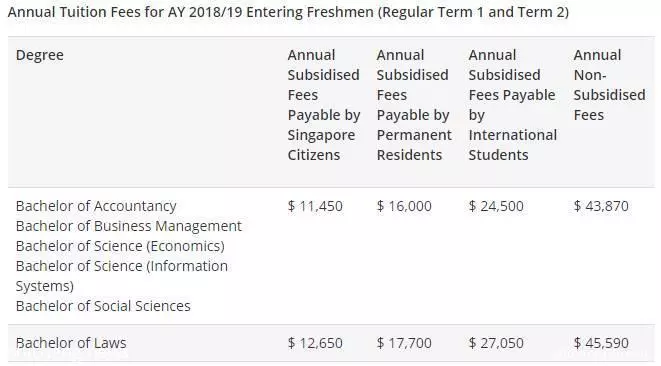The height and width of the screenshot is (366, 661).
Task: Click the $ 27,050 Laws fee
Action: coord(496,343)
